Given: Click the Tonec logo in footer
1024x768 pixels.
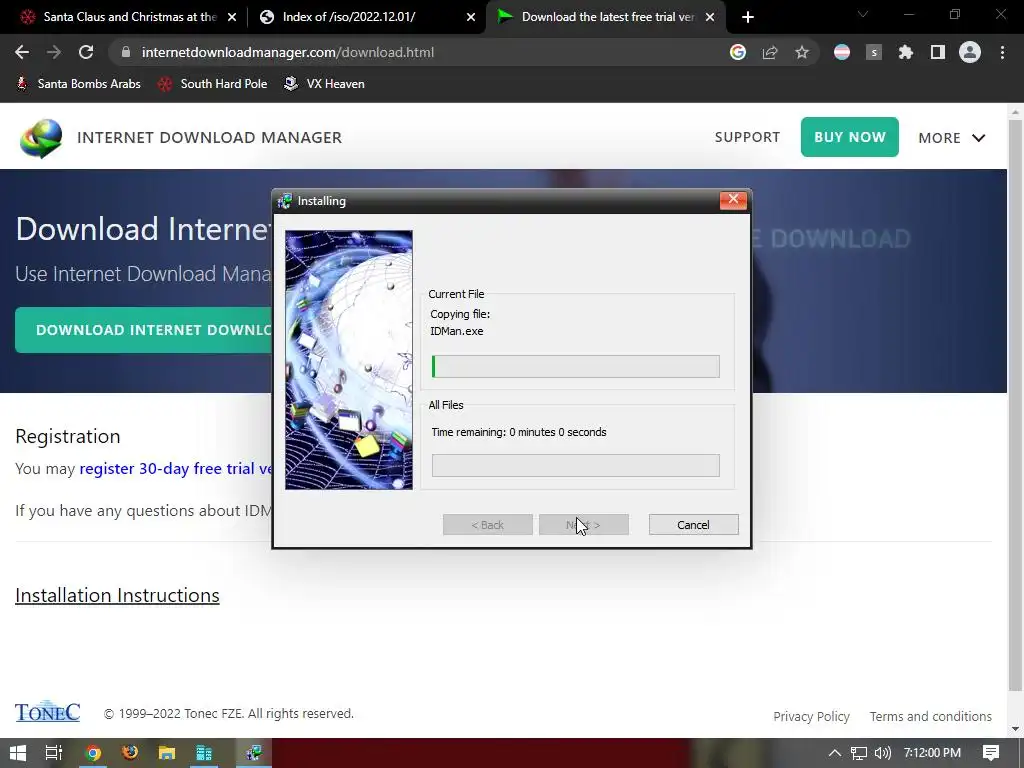Looking at the screenshot, I should coord(48,712).
